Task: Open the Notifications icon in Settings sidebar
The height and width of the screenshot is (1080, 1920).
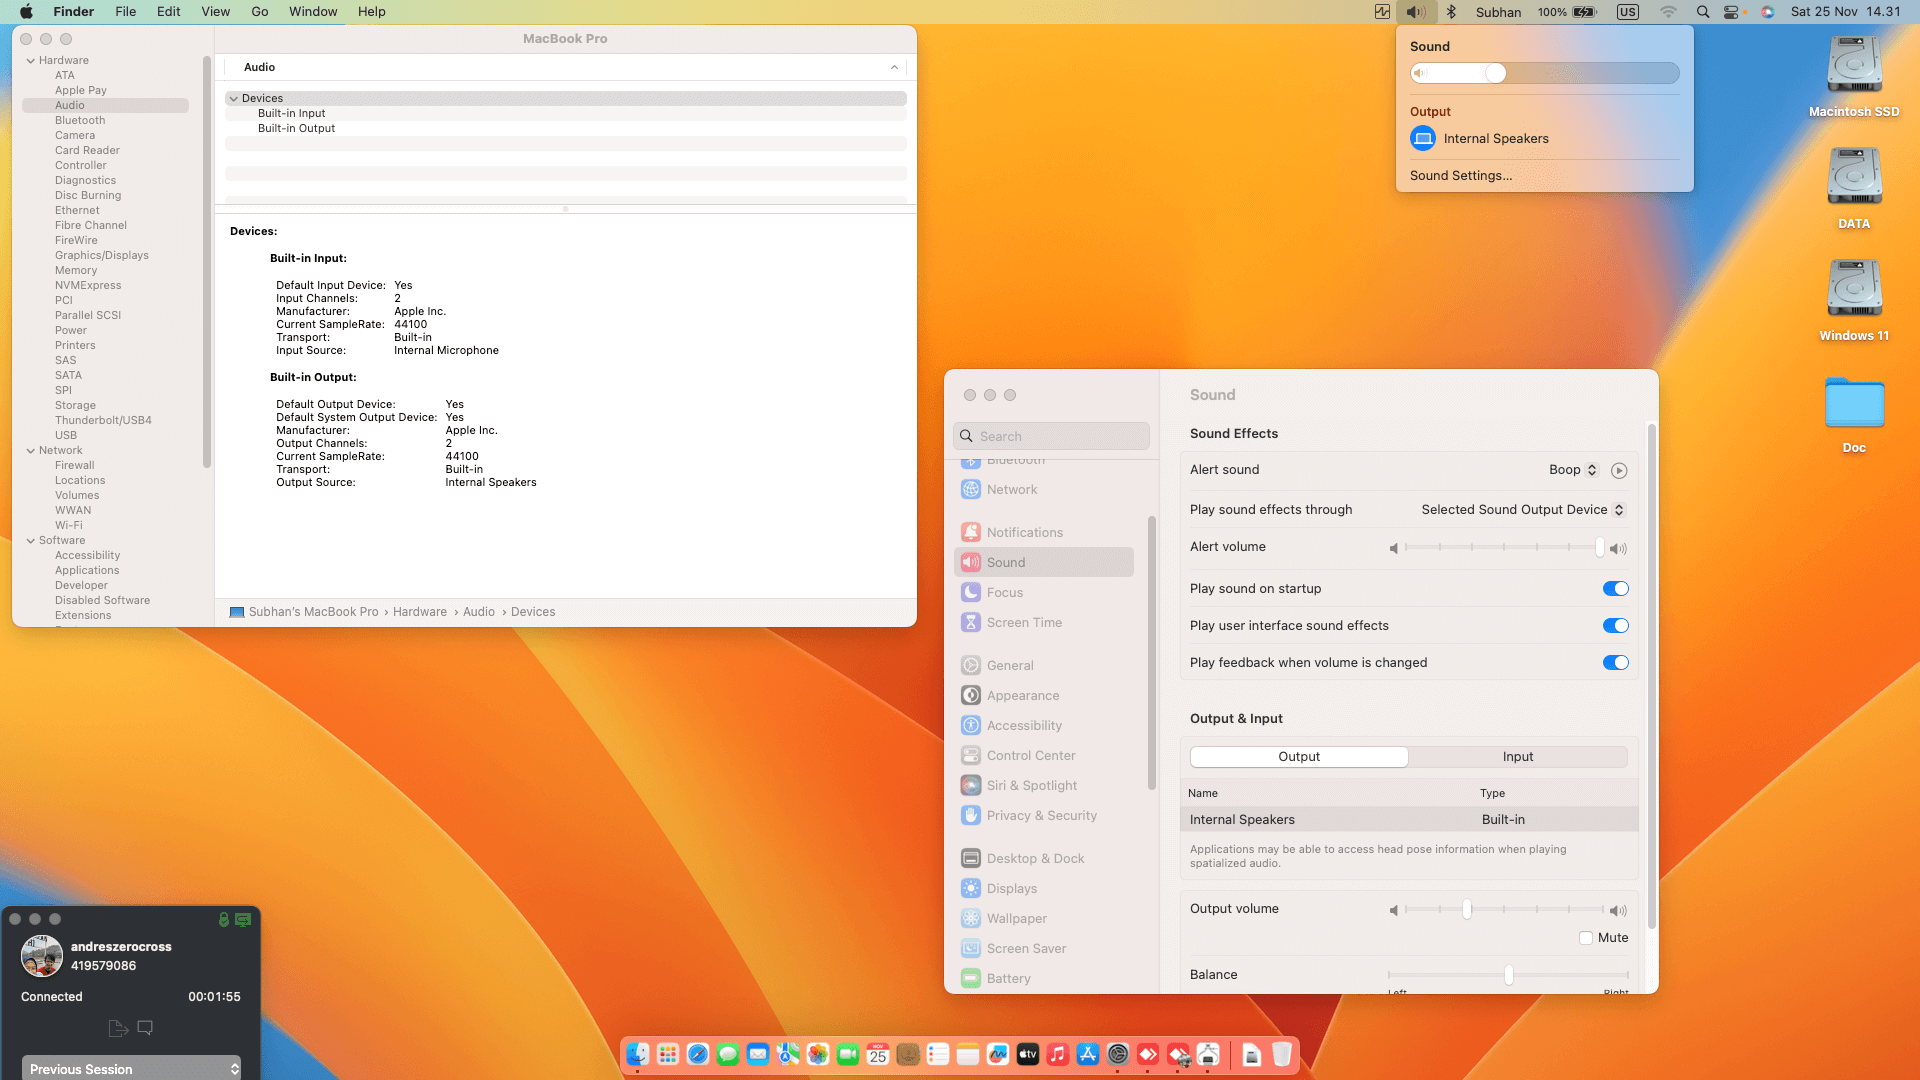Action: point(970,532)
